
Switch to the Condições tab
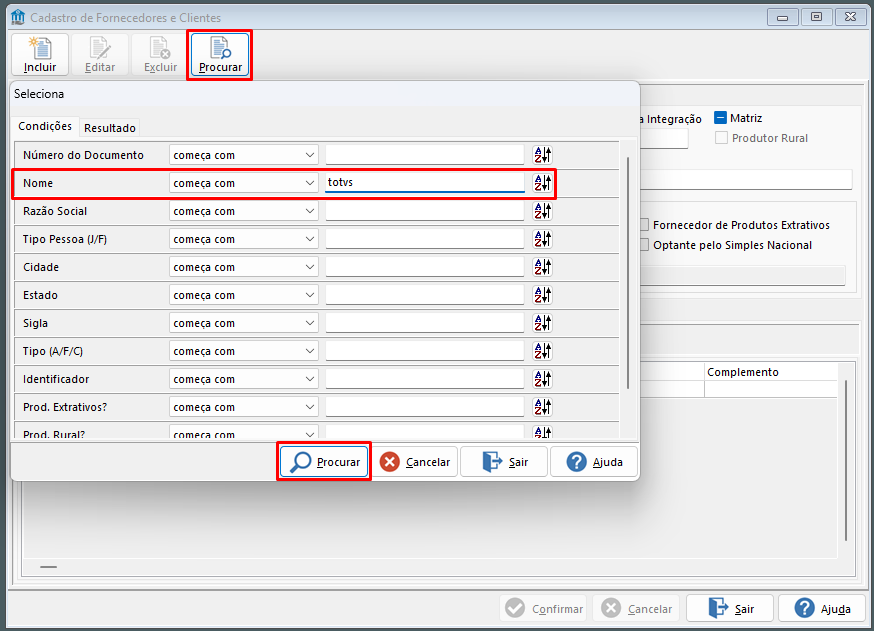click(x=45, y=126)
